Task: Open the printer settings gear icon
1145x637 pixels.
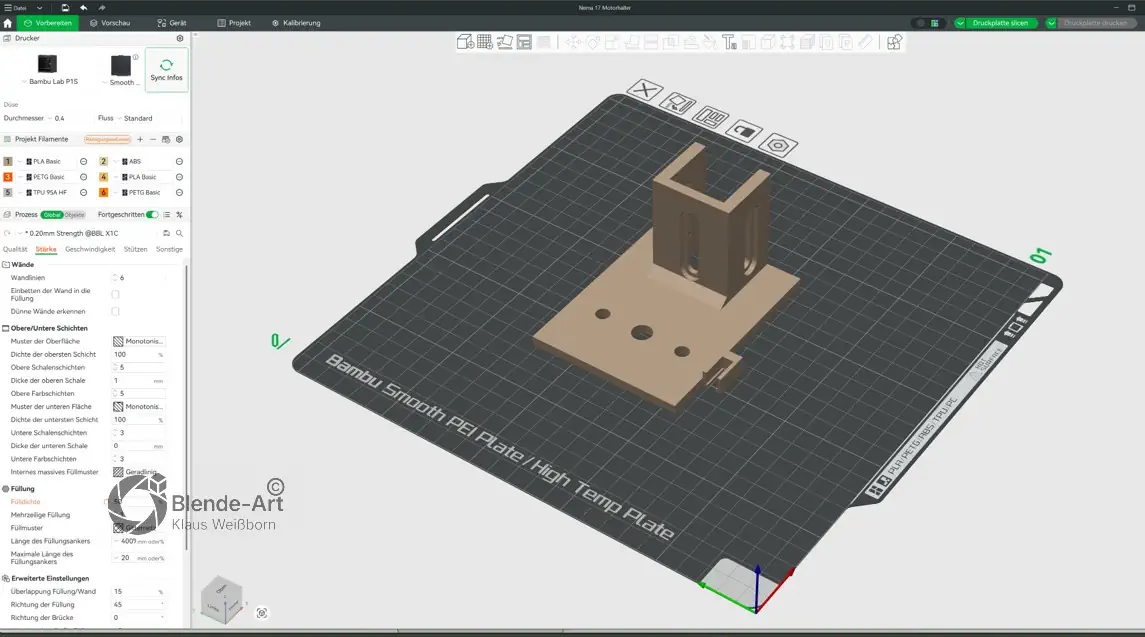Action: 180,38
